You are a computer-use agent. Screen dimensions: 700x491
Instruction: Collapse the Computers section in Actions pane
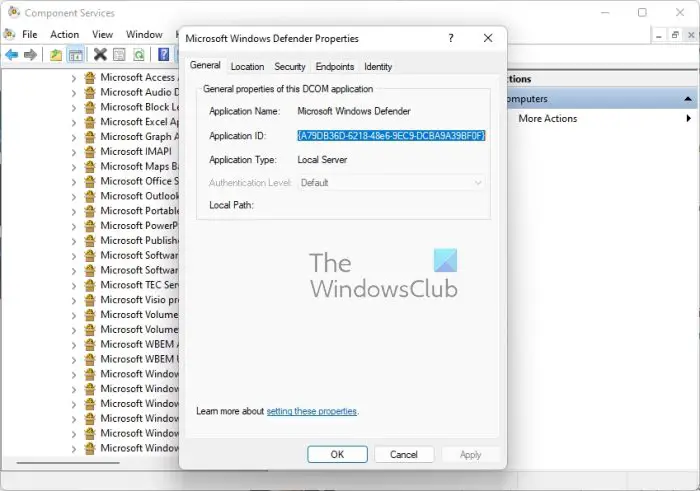[x=688, y=99]
